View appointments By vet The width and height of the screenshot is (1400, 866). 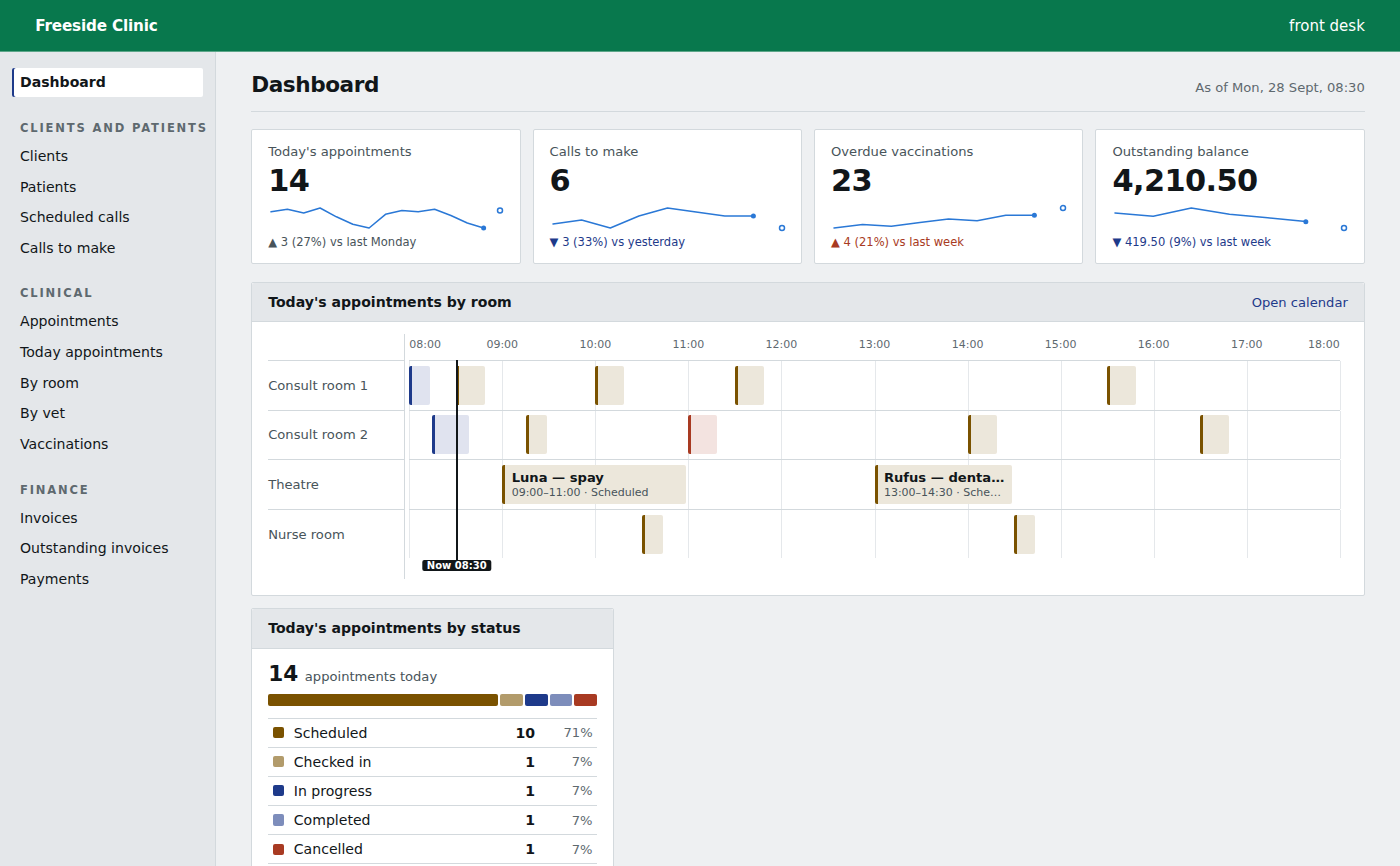click(42, 413)
